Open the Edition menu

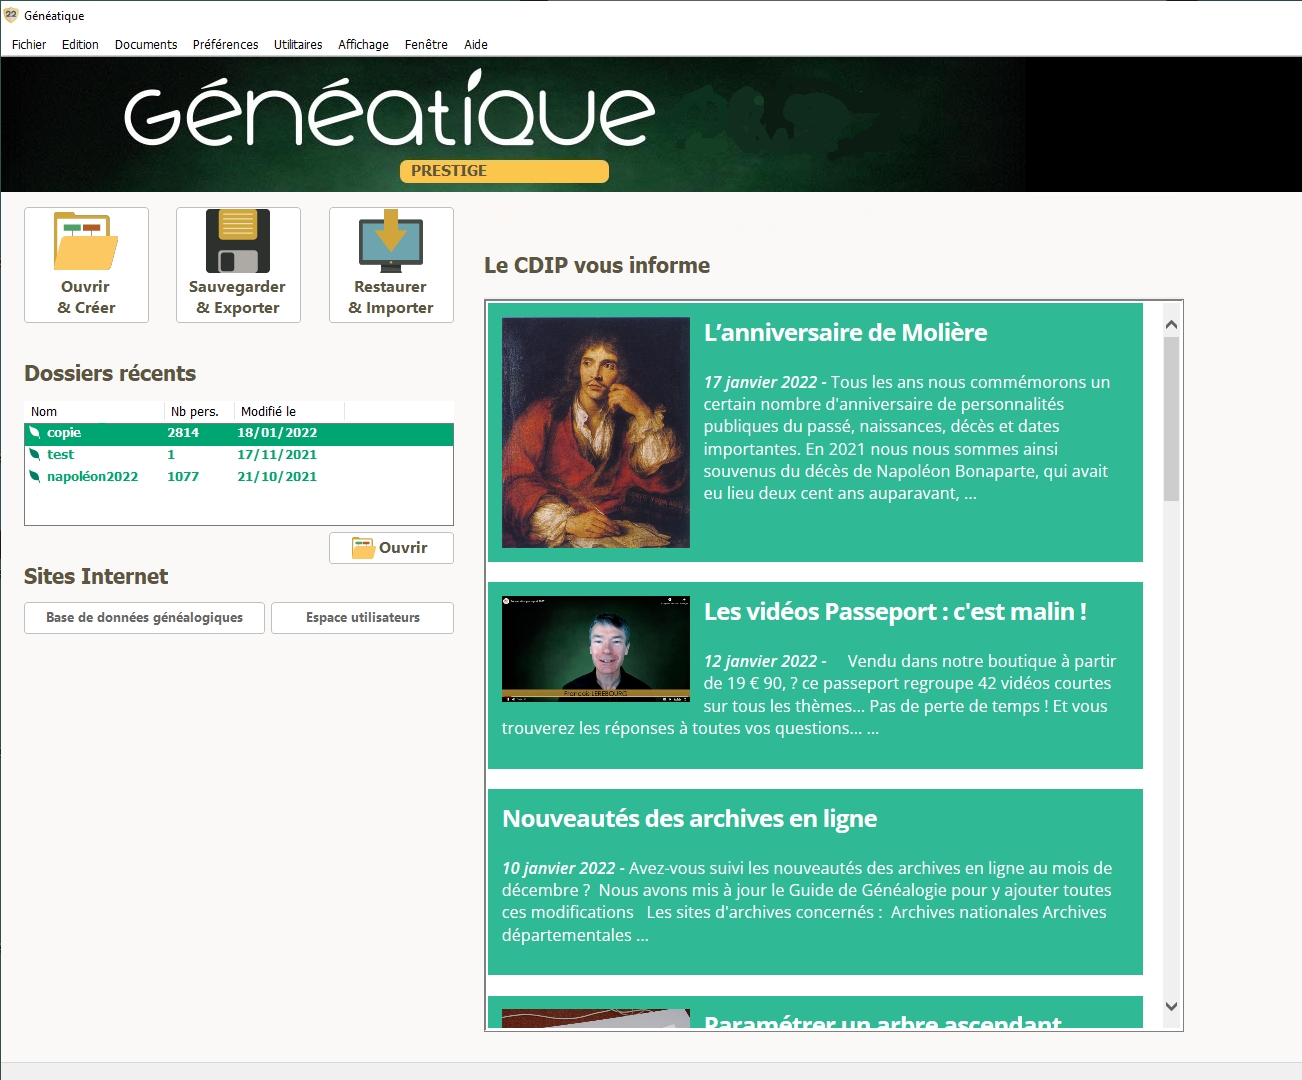coord(80,45)
